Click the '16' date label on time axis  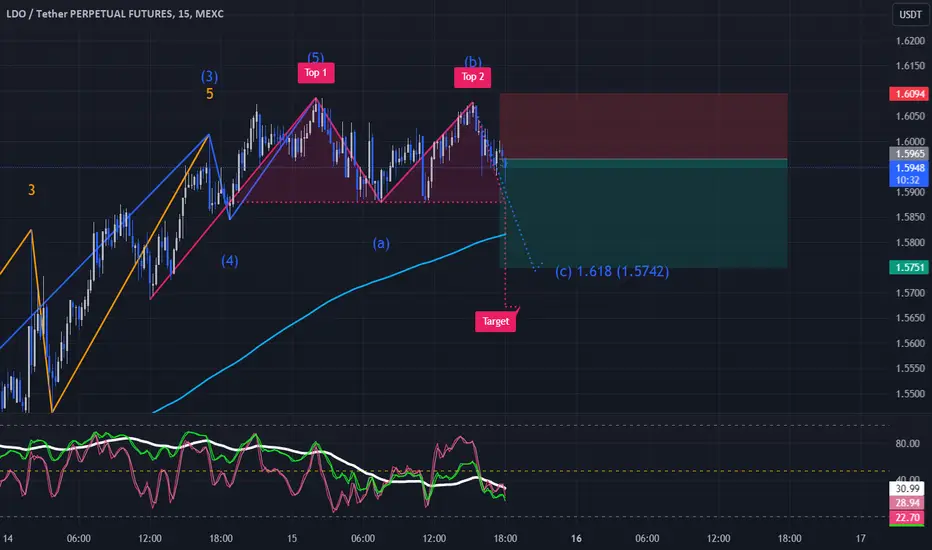[576, 538]
